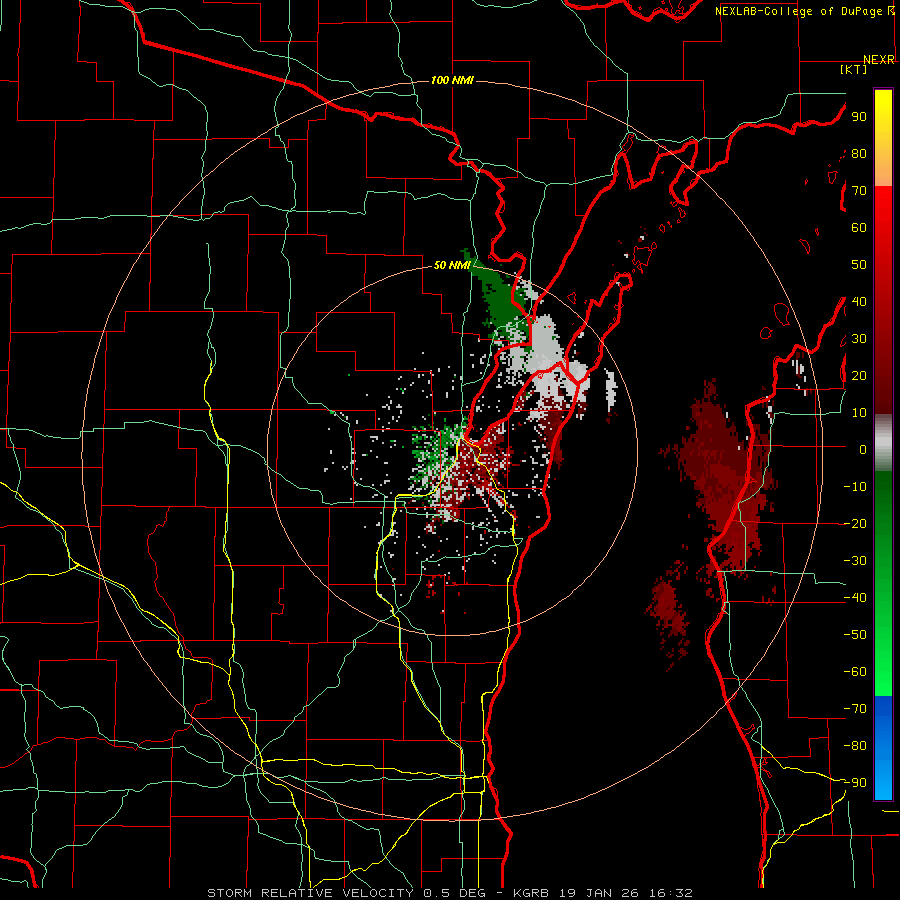Screen dimensions: 900x900
Task: Click the -70 knot scale label
Action: (x=855, y=709)
